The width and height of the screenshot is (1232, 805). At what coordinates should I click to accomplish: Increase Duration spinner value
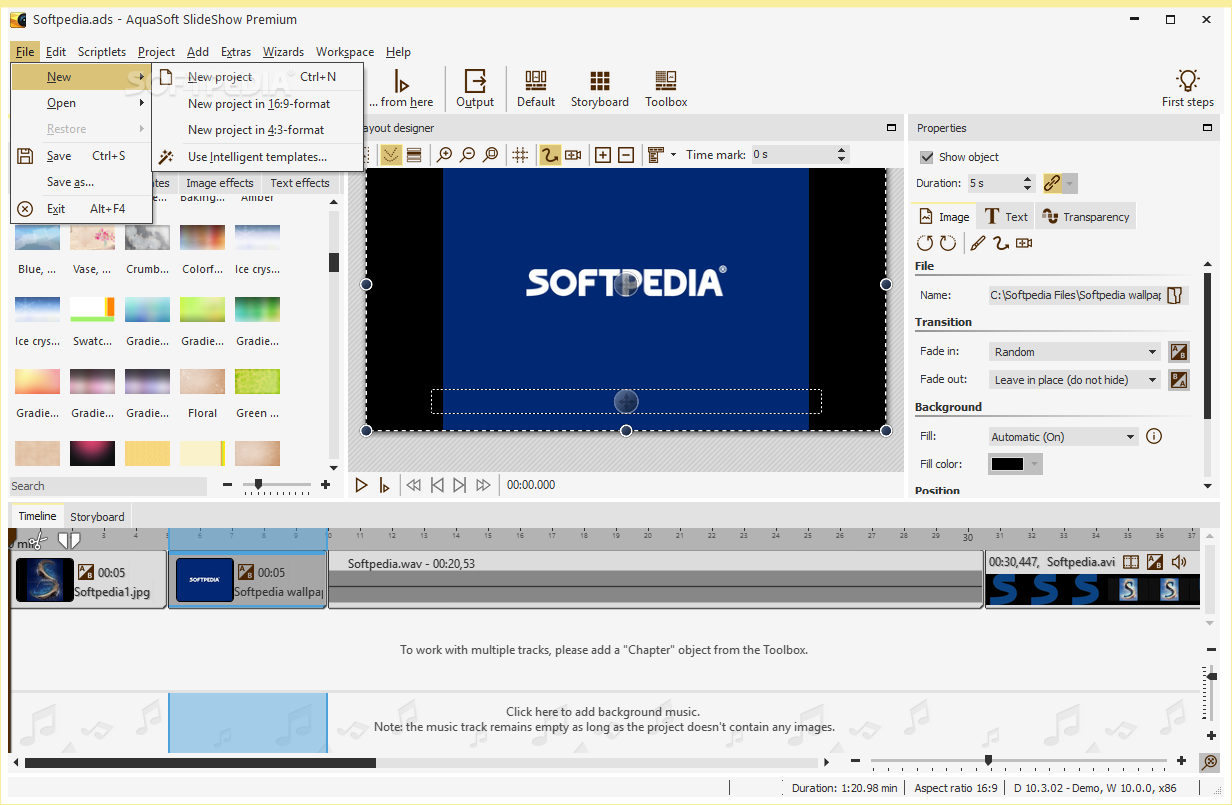(x=1027, y=179)
